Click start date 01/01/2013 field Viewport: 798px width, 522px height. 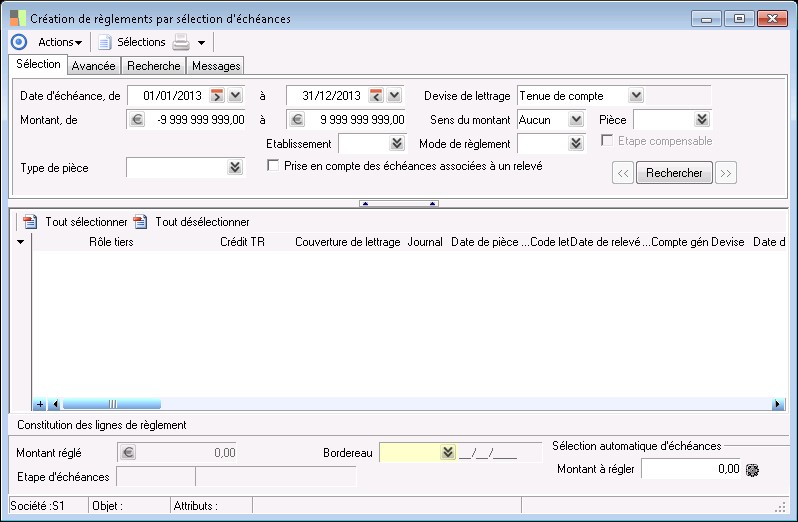point(168,96)
